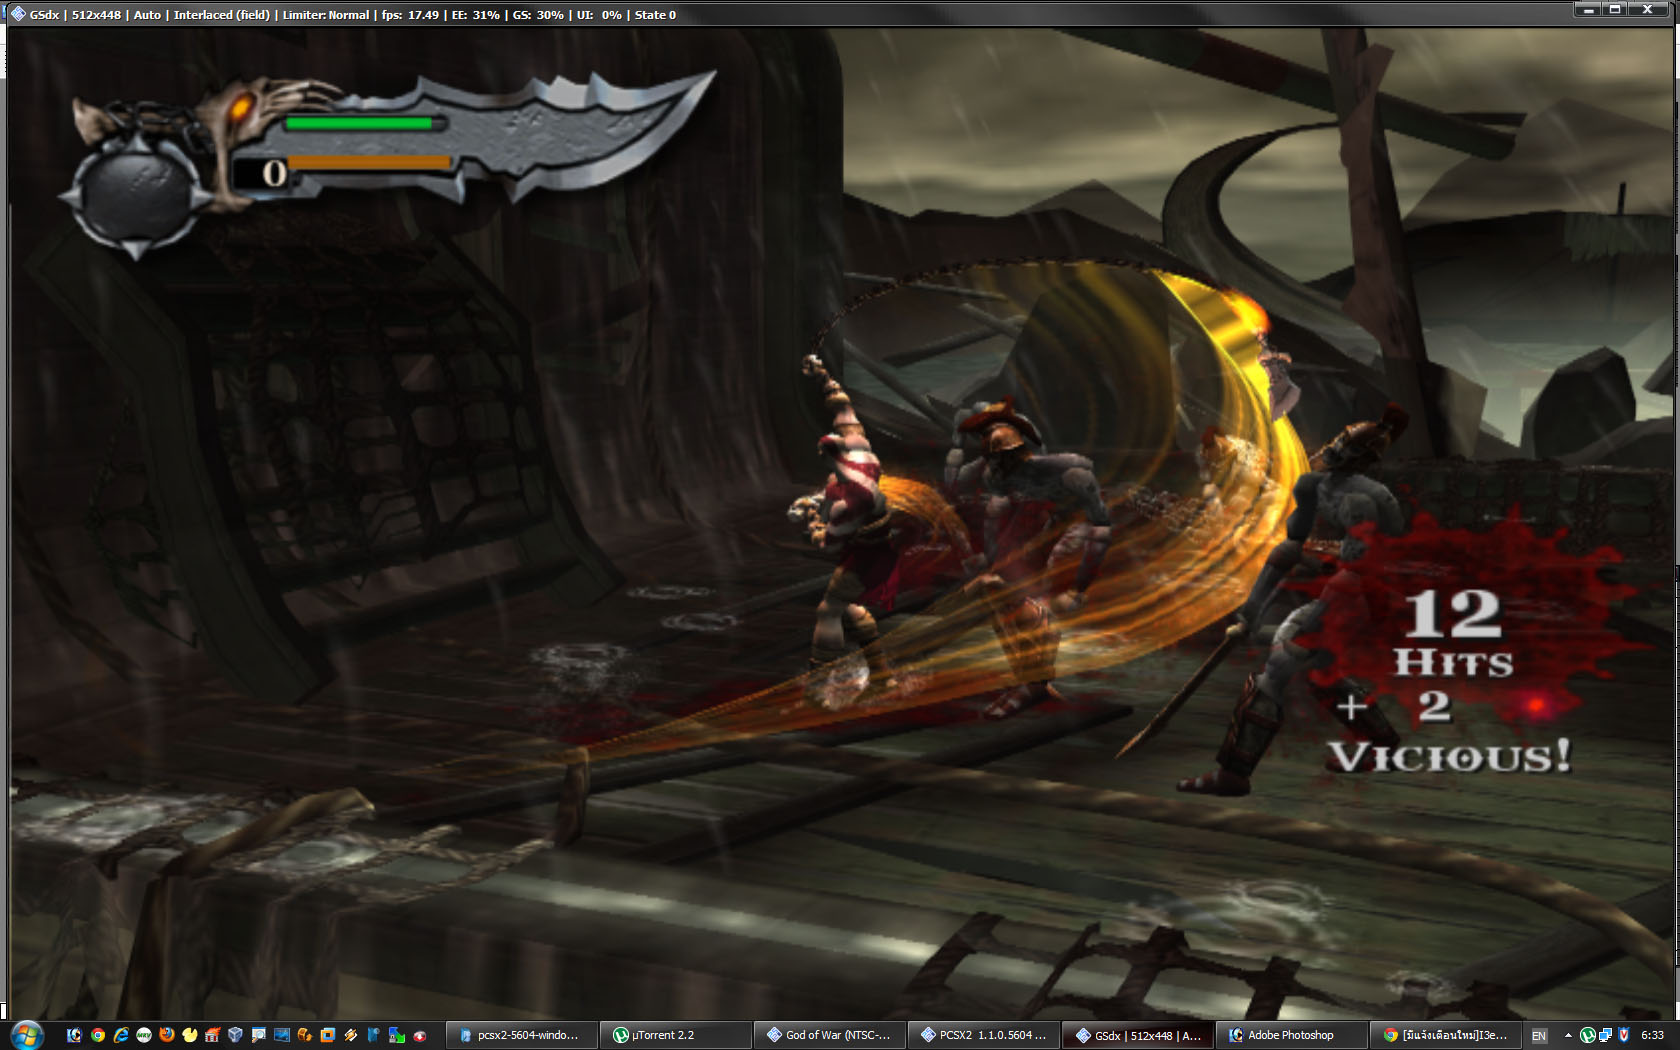Click the red shield tray icon
The width and height of the screenshot is (1680, 1050).
tap(1623, 1035)
